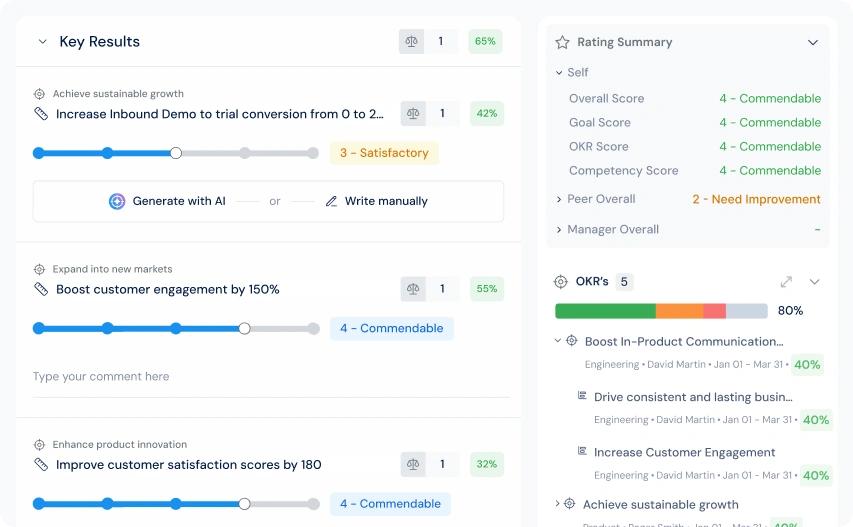
Task: Click the 3 - Satisfactory rating label
Action: click(384, 153)
